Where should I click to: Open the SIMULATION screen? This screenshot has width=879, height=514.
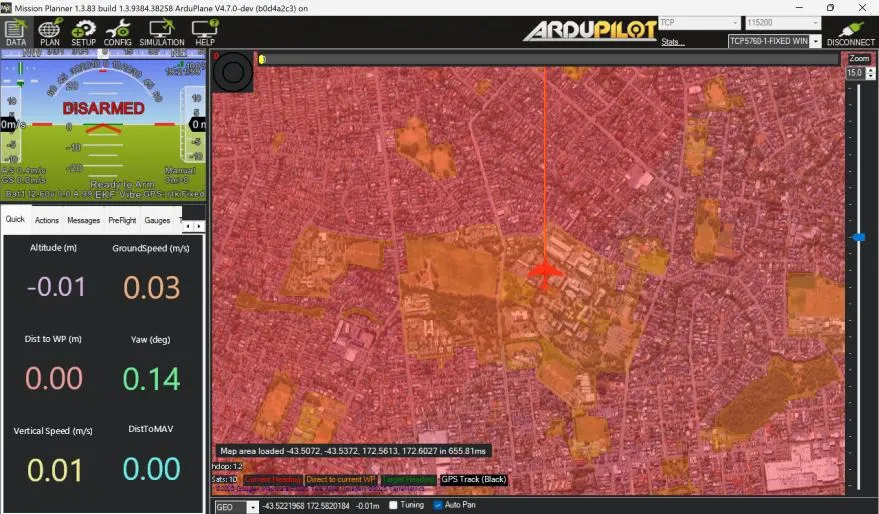click(x=161, y=33)
